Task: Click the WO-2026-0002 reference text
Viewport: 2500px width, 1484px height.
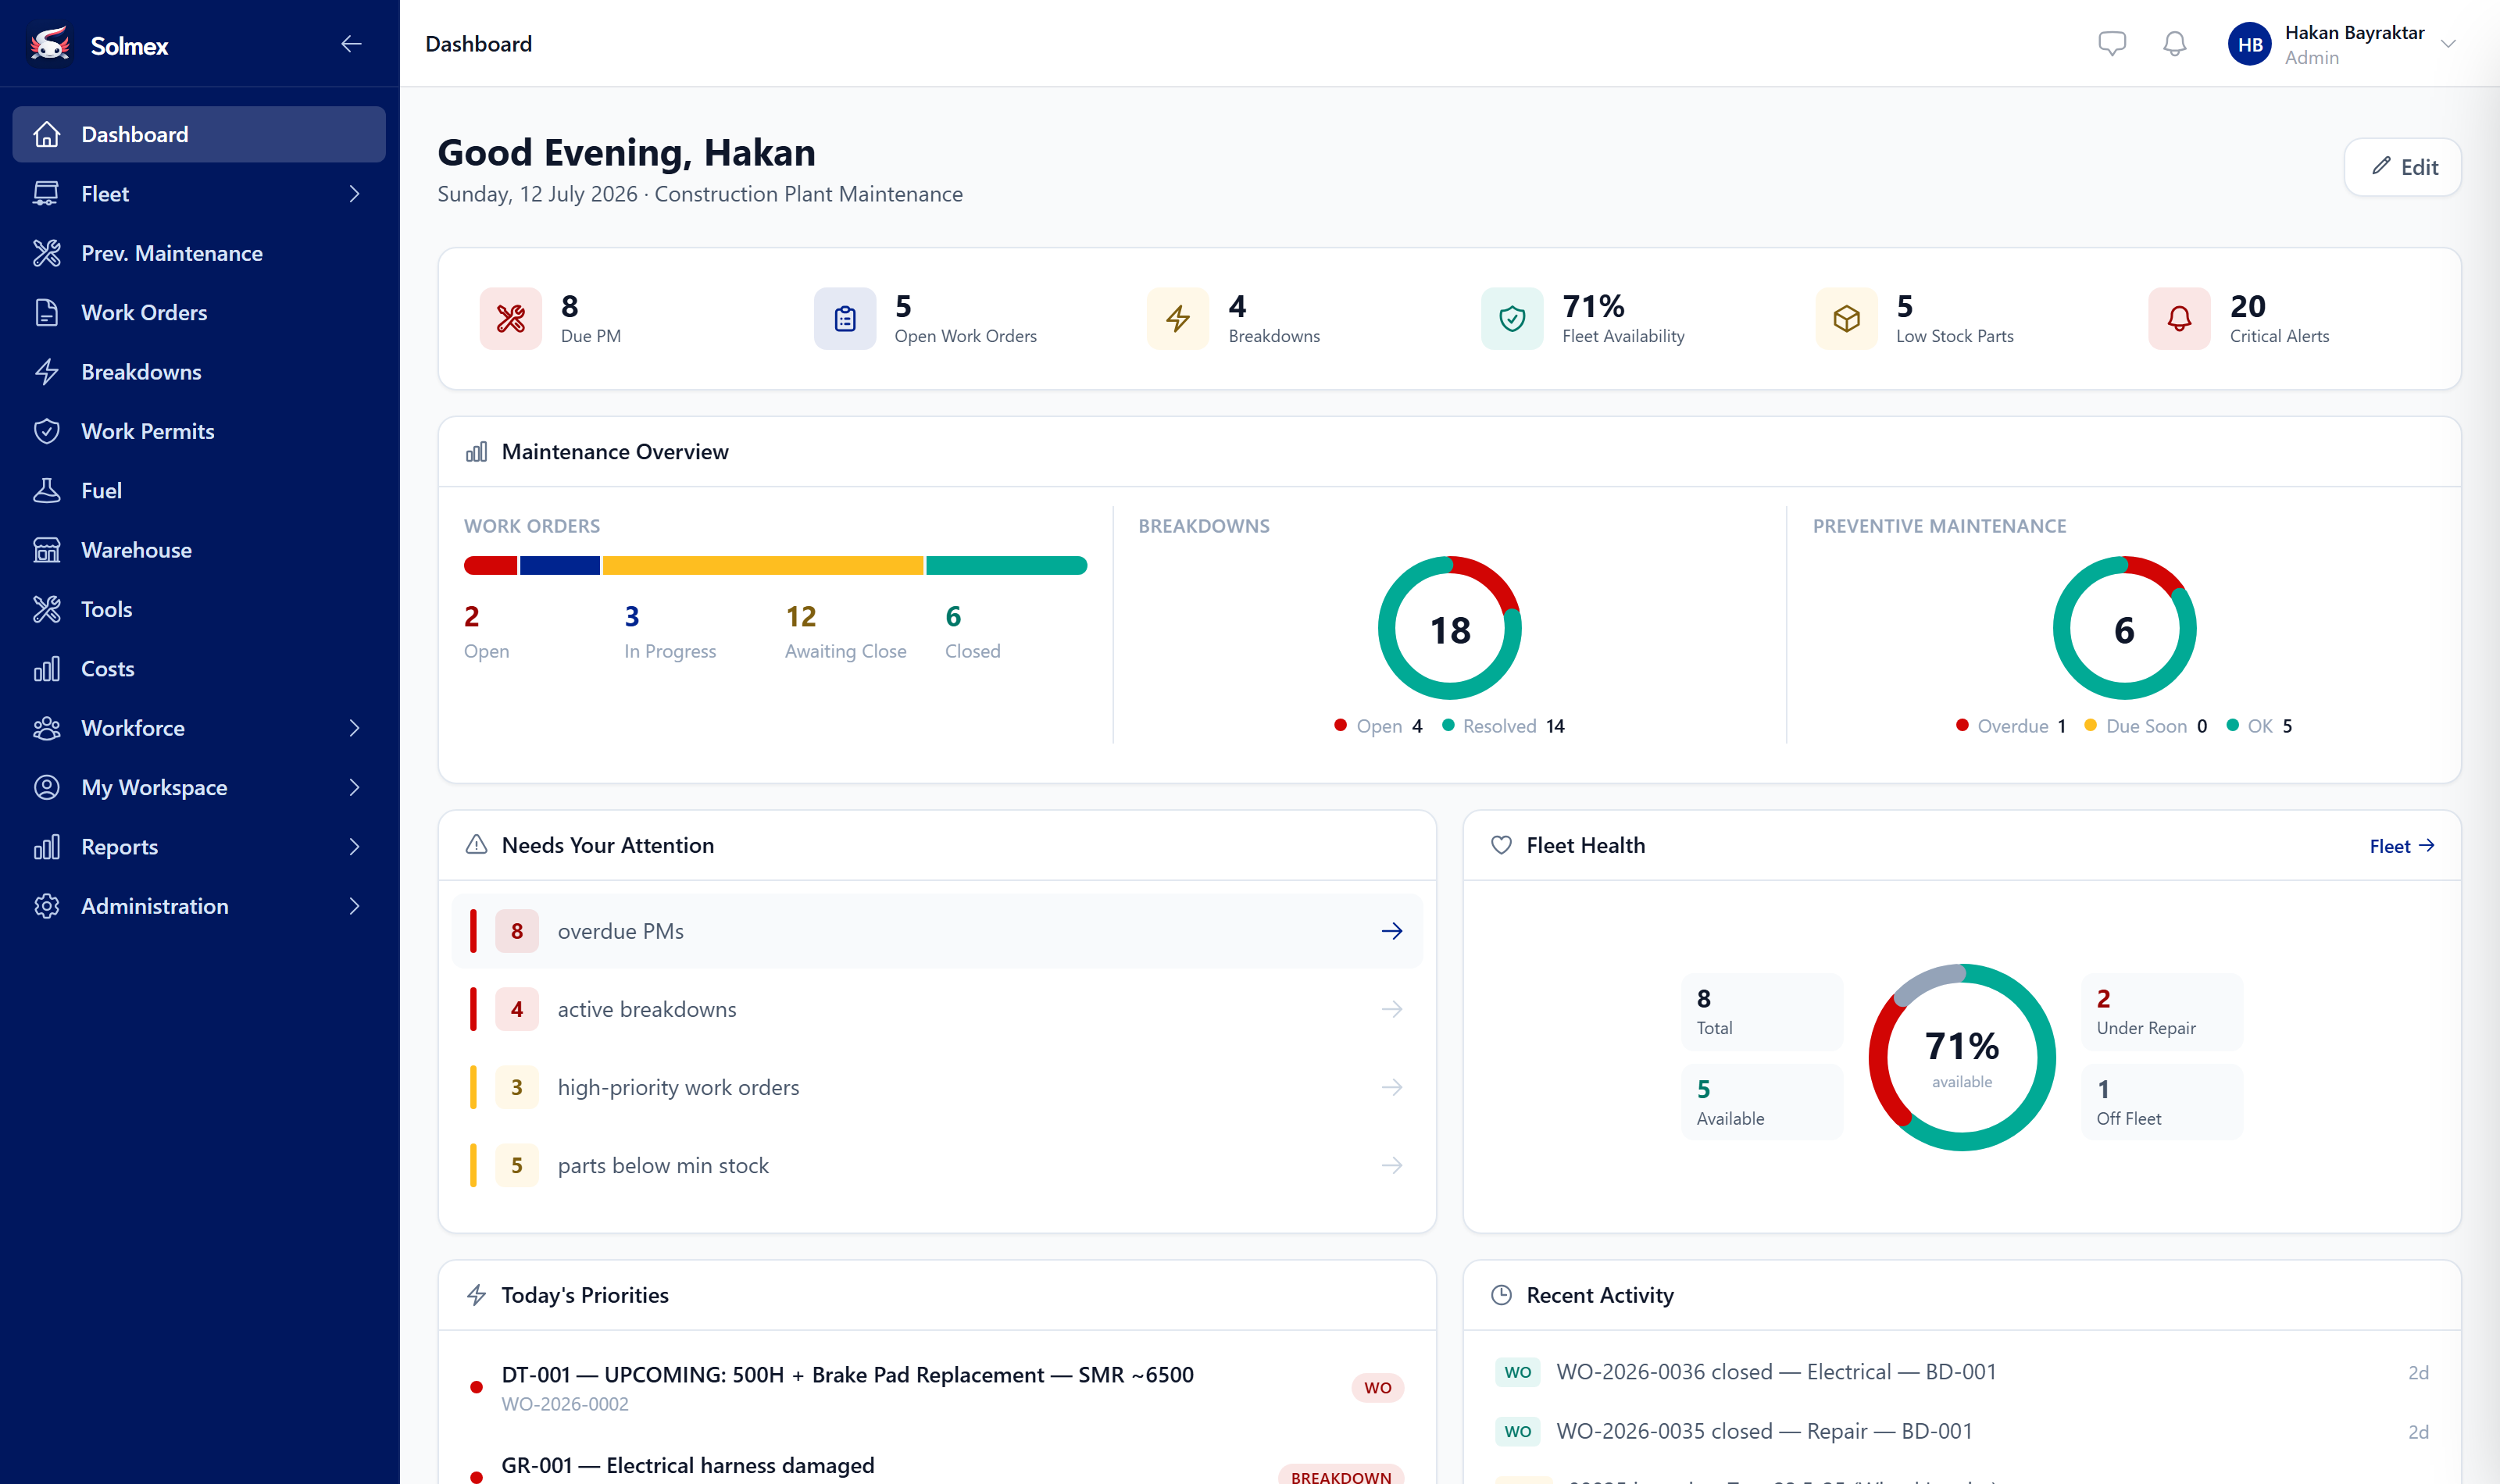Action: point(565,1404)
